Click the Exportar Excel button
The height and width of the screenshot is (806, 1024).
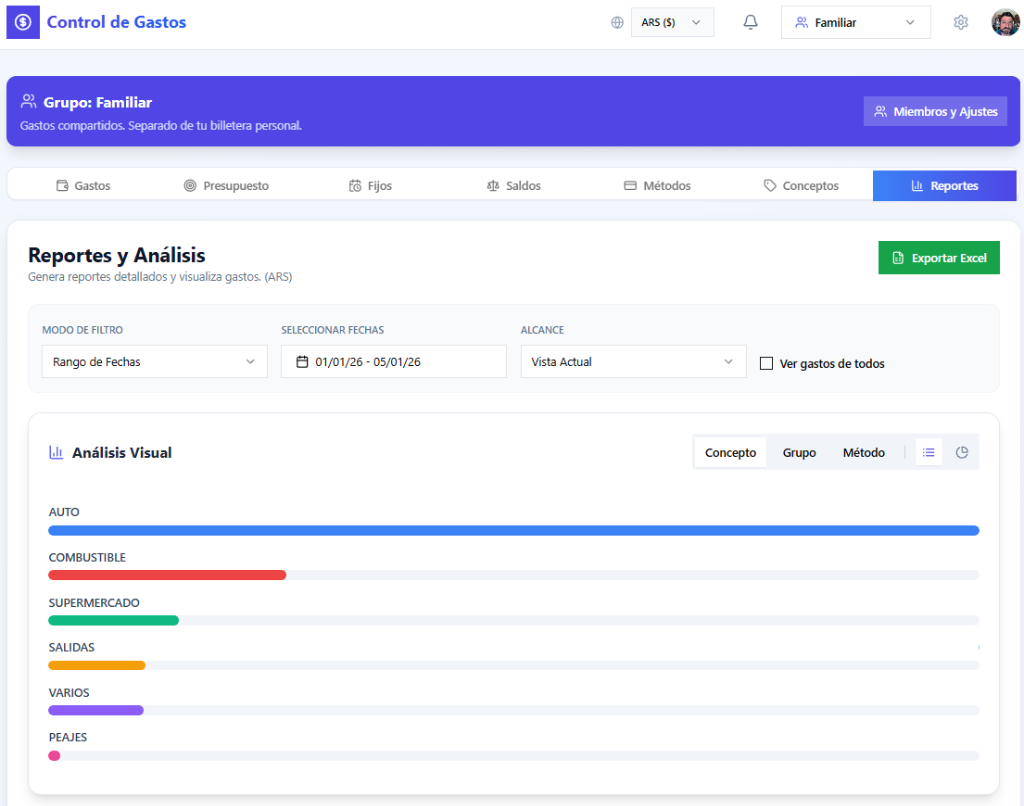click(938, 258)
